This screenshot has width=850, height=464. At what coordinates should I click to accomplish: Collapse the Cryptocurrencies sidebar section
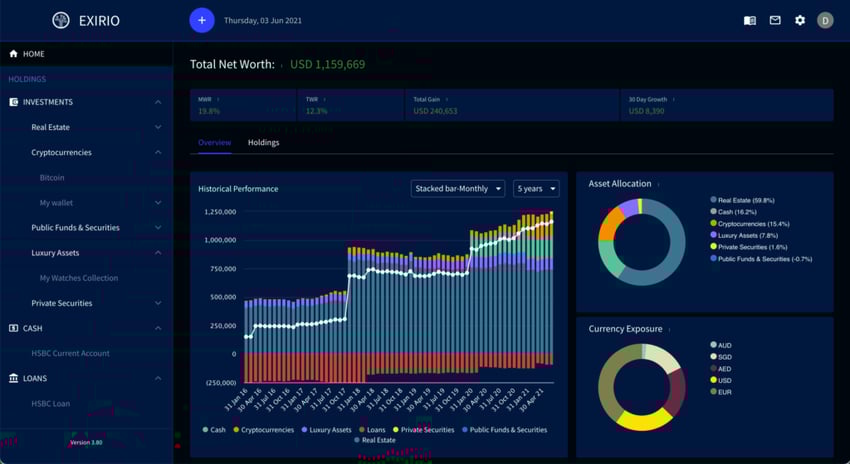pyautogui.click(x=158, y=152)
